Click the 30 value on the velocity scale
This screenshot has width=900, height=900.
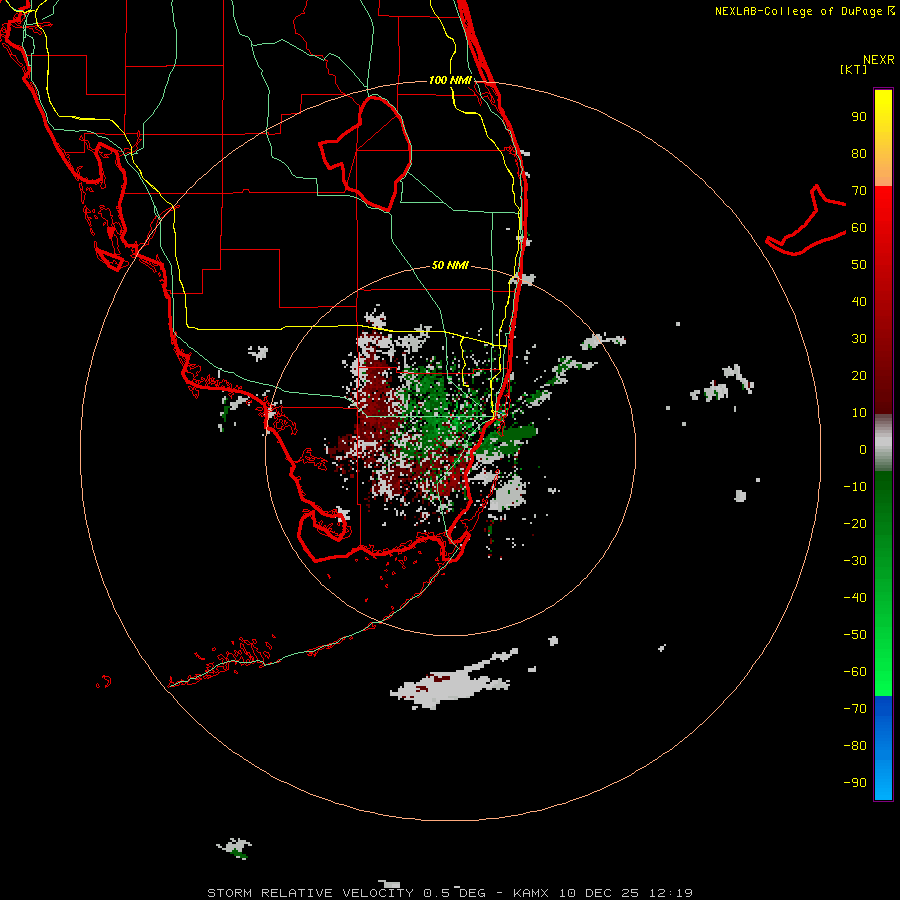coord(859,339)
